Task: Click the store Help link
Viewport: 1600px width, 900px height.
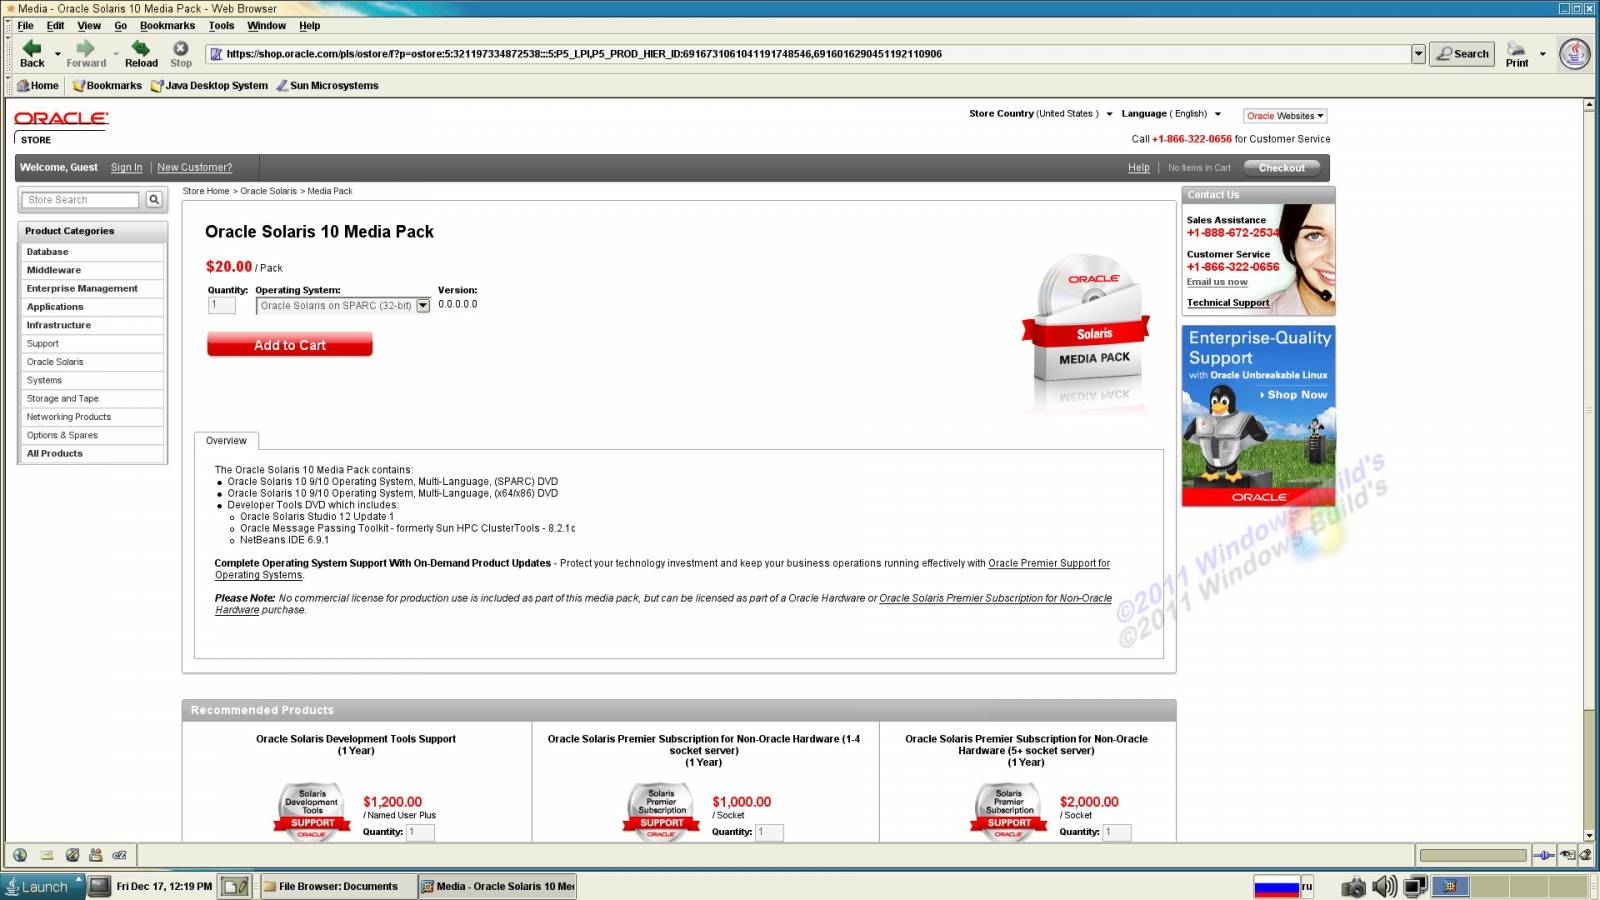Action: 1138,168
